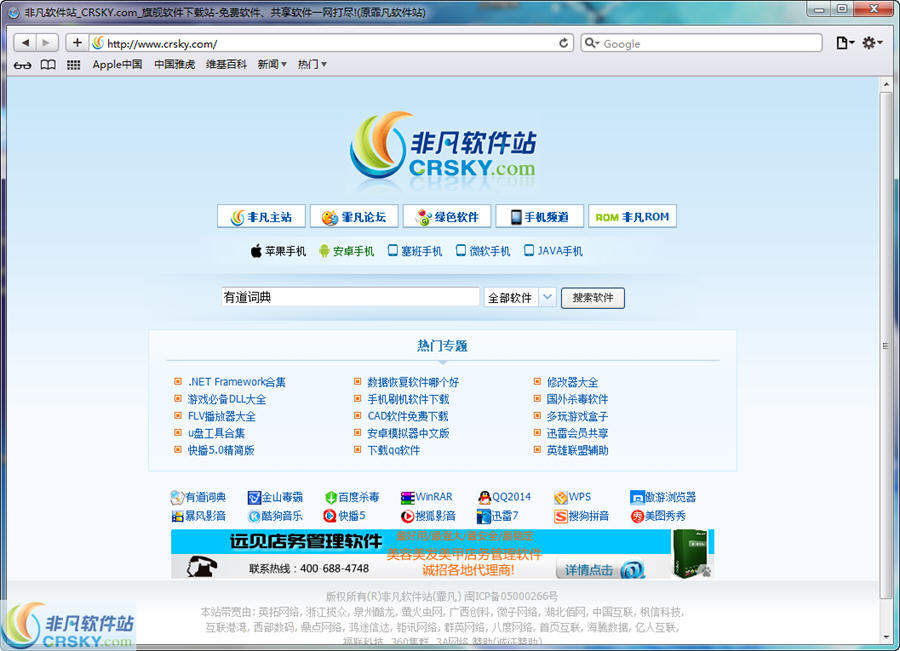Open the 酷狗音乐 icon link
Image resolution: width=900 pixels, height=651 pixels.
(x=275, y=516)
